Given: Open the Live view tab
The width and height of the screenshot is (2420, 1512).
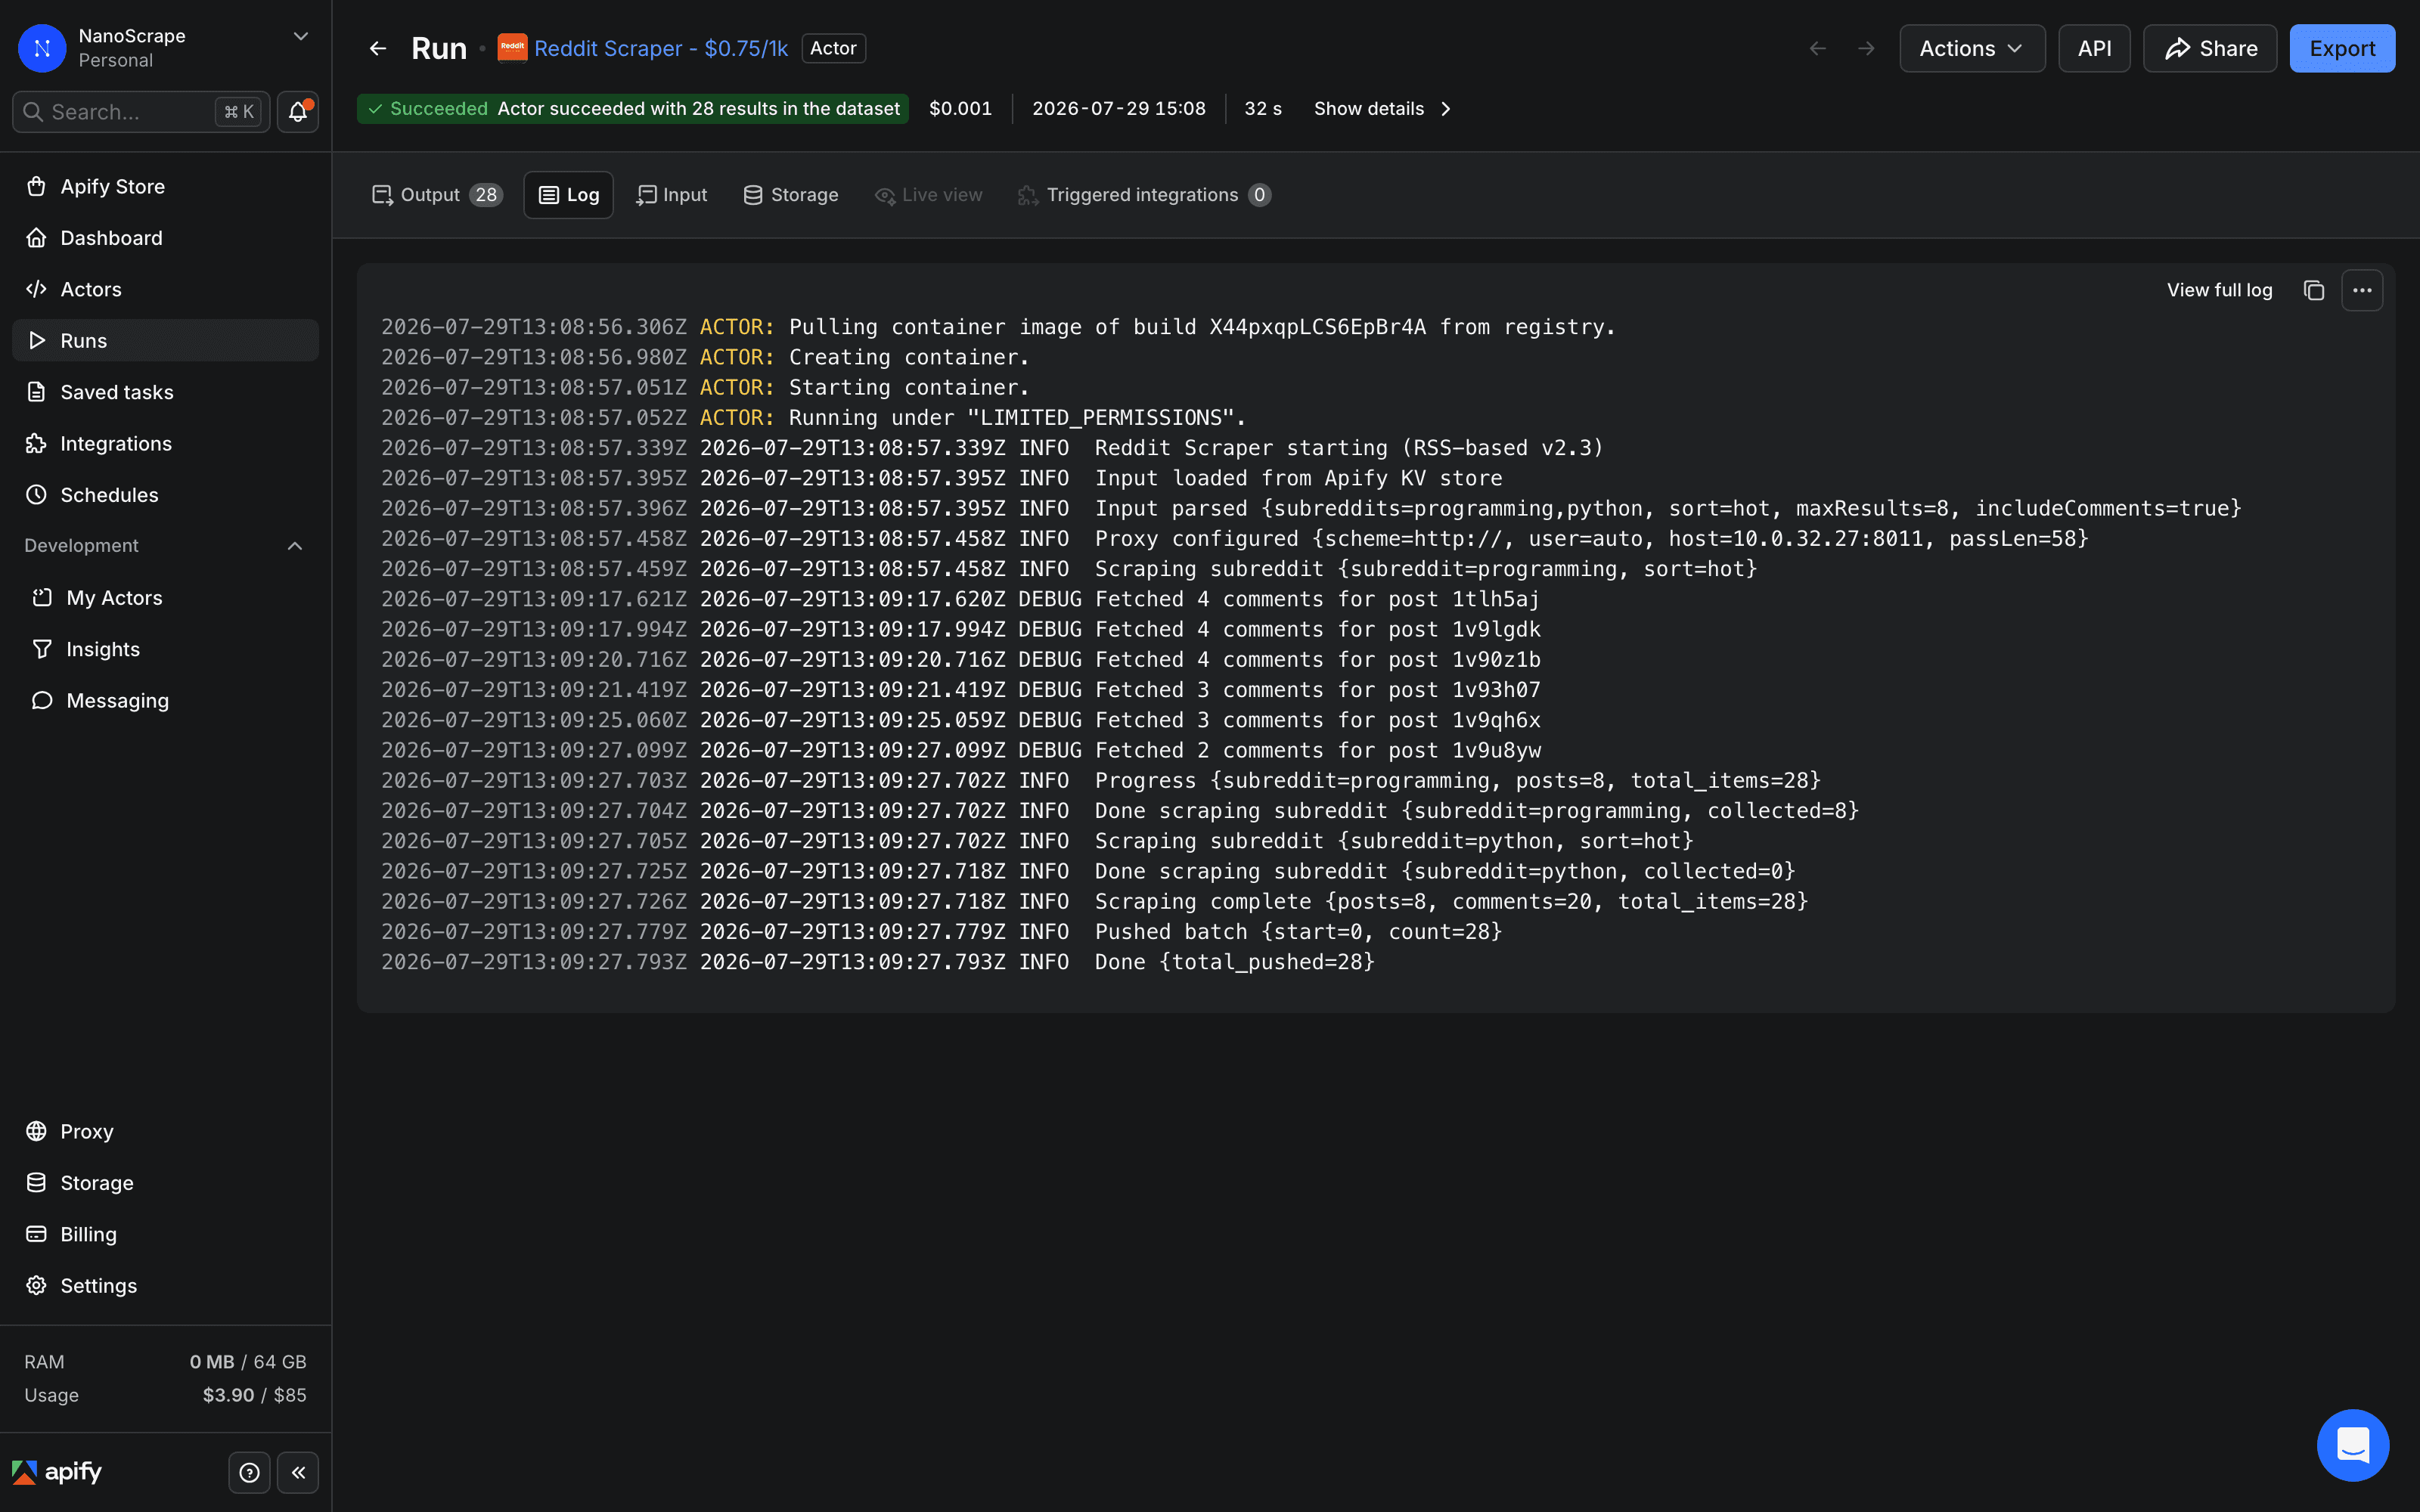Looking at the screenshot, I should coord(929,195).
